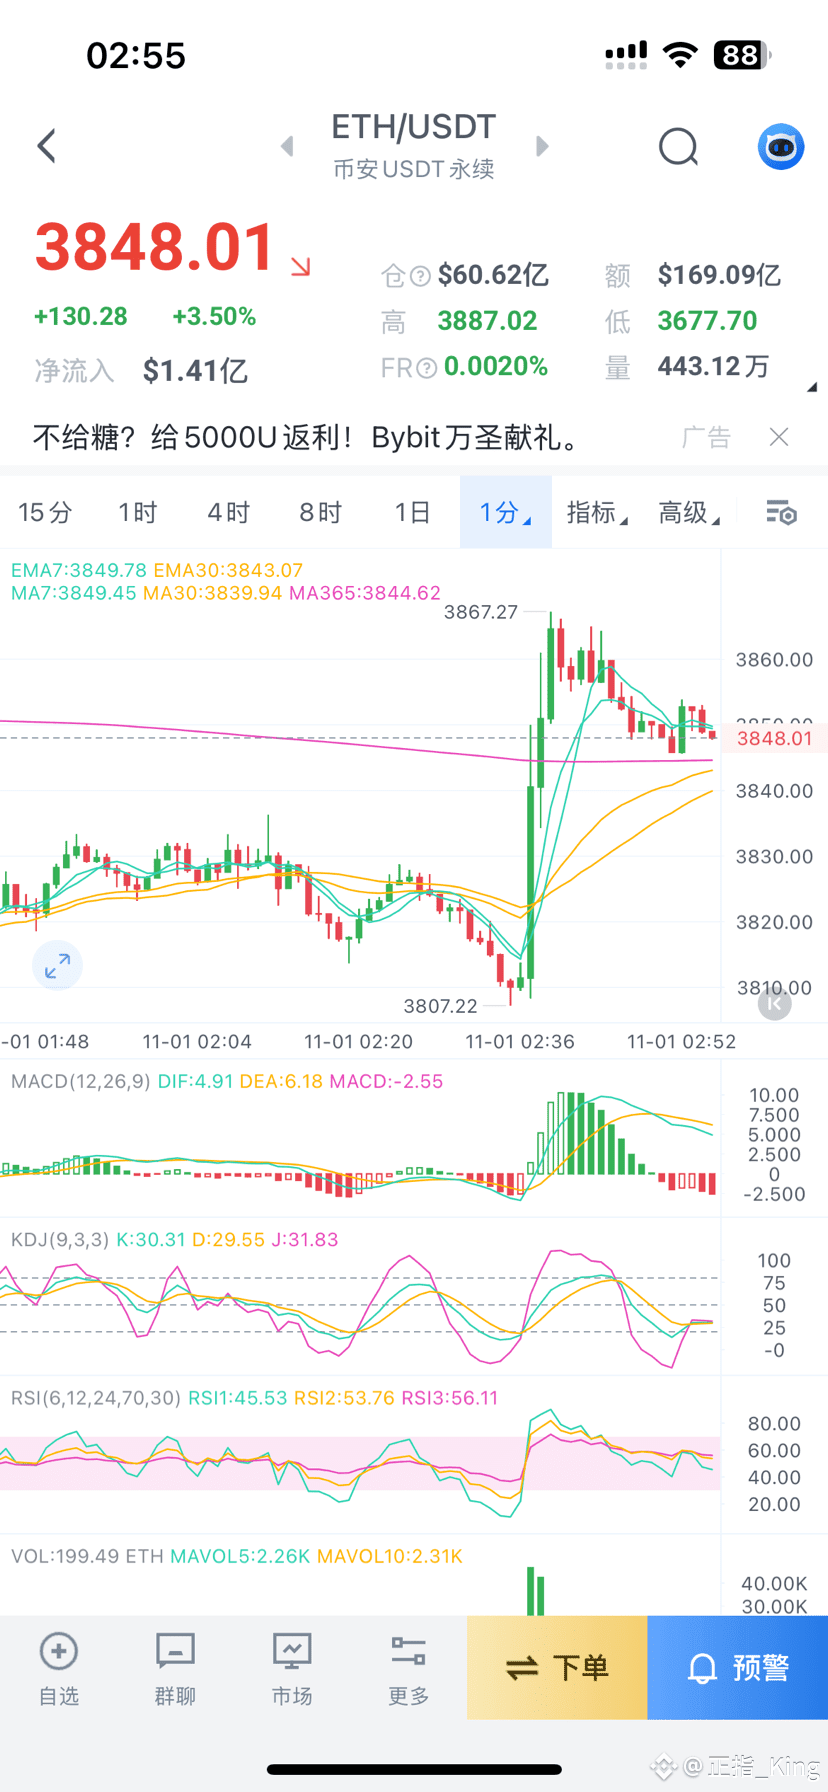Select the 1日 timeframe tab

tap(412, 512)
